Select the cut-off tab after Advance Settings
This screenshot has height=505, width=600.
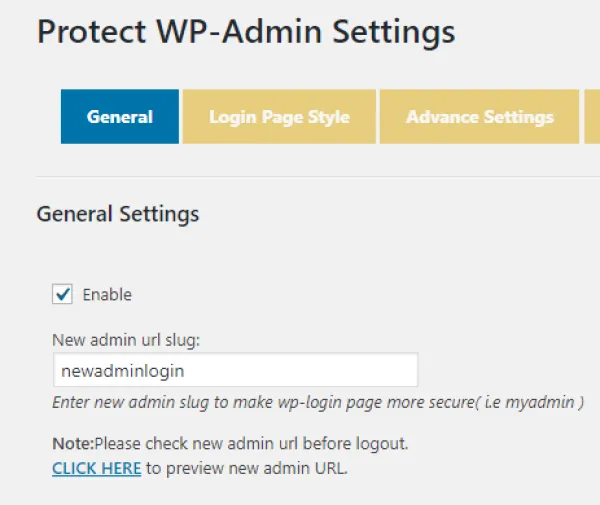point(592,117)
